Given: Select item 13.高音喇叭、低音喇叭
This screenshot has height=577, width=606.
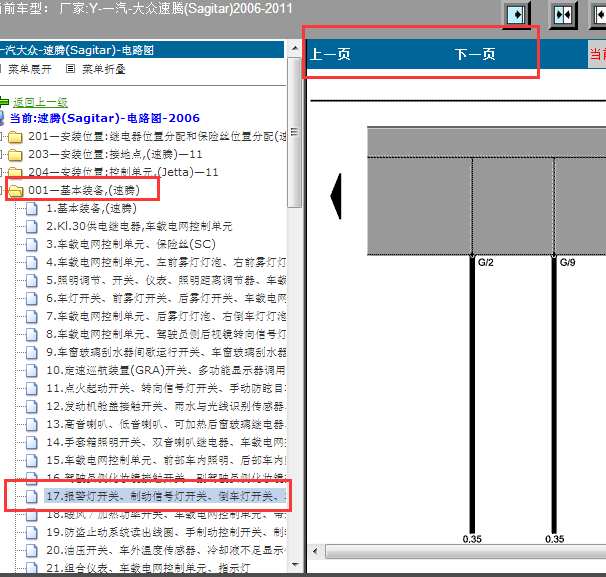Looking at the screenshot, I should [166, 424].
